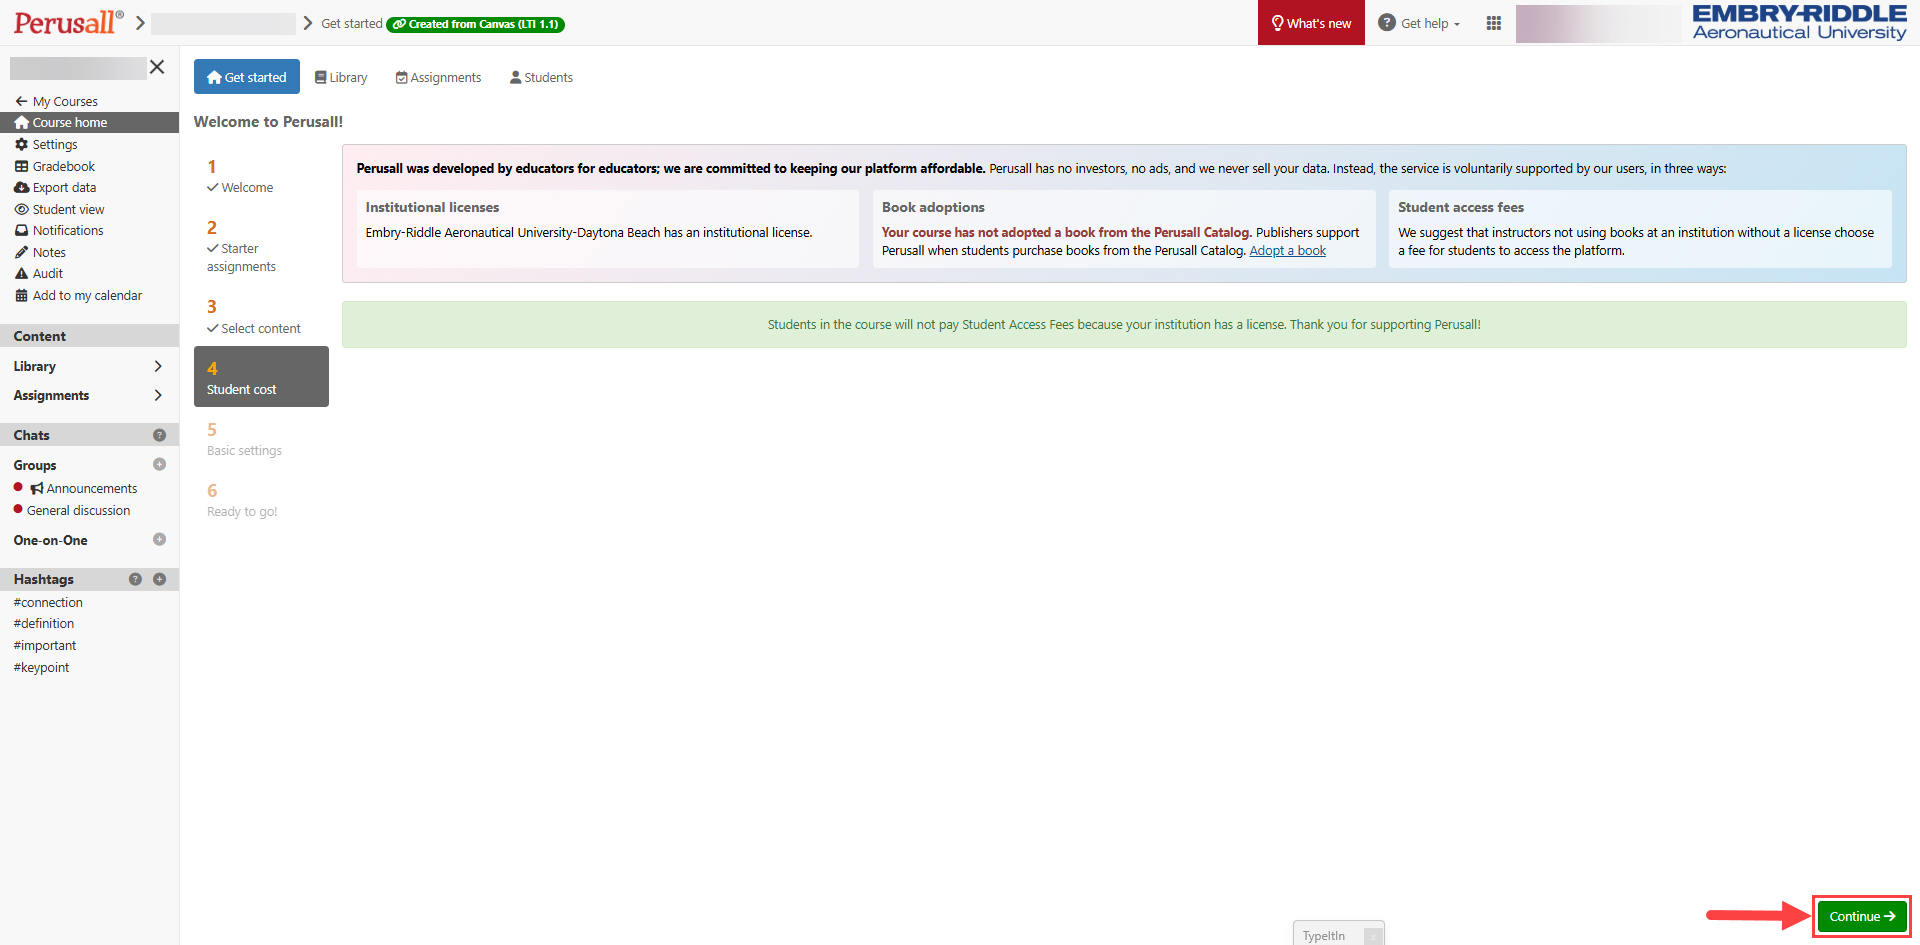Open What's new announcements
This screenshot has width=1920, height=945.
click(x=1311, y=23)
